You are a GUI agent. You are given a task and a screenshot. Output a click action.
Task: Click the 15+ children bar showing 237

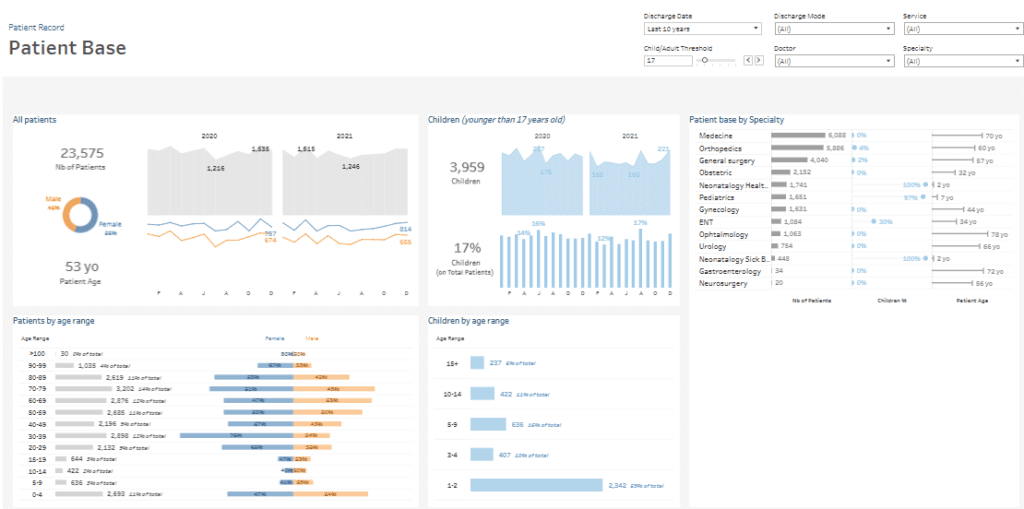pyautogui.click(x=477, y=363)
